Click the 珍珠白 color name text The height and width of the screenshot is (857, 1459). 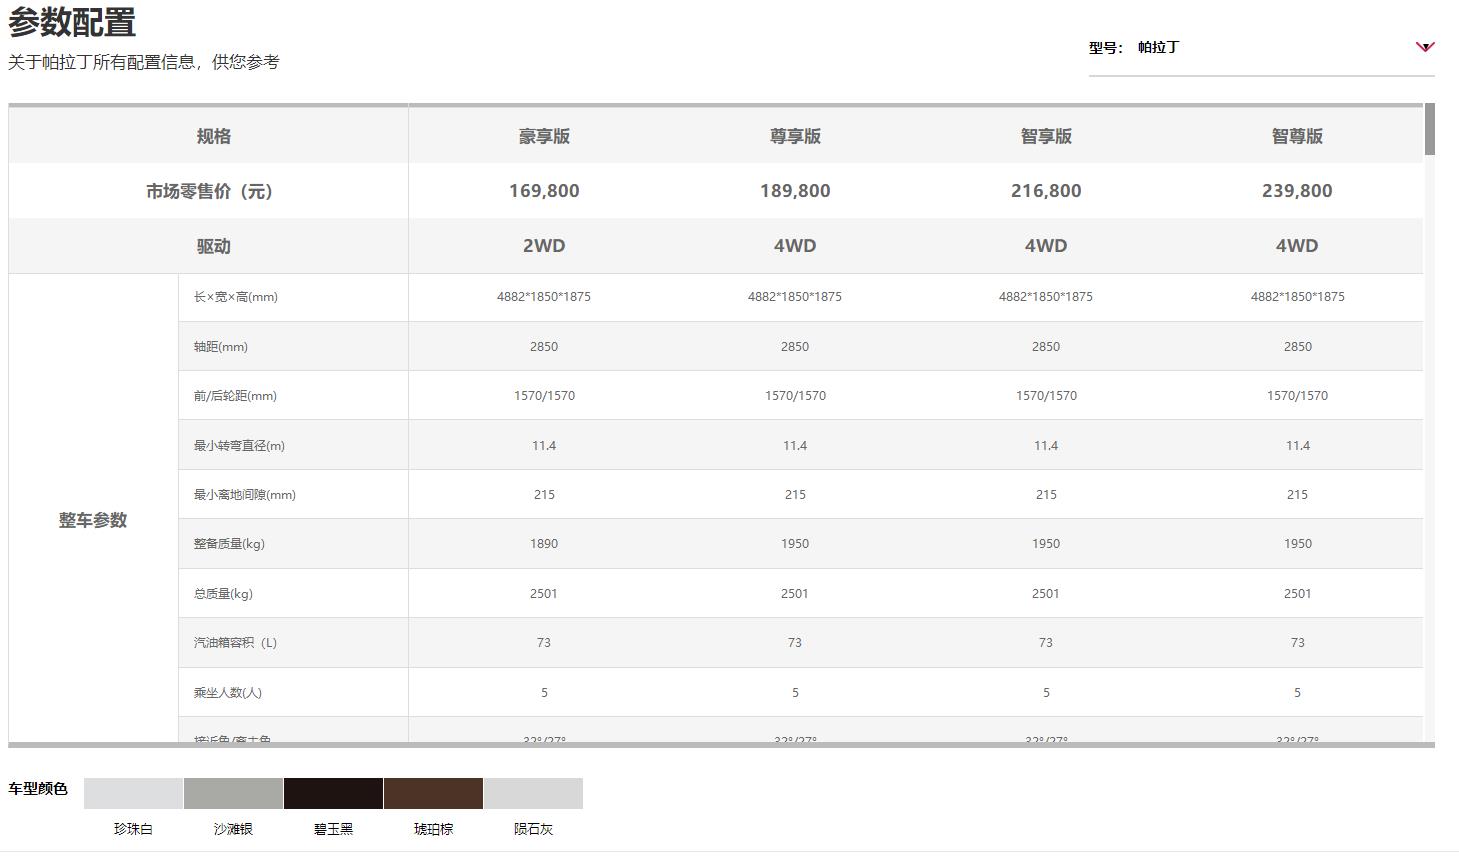pos(133,829)
